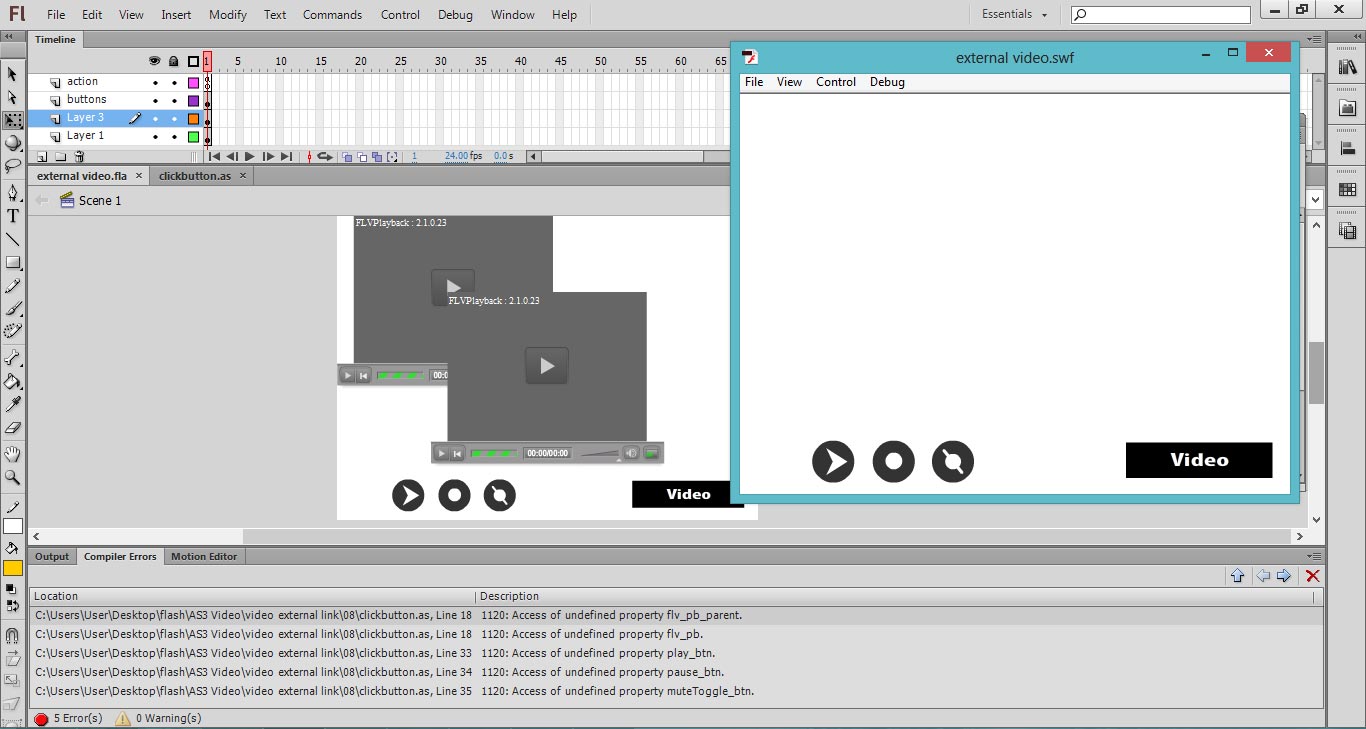Image resolution: width=1366 pixels, height=729 pixels.
Task: Open the Commands menu in Flash
Action: click(332, 15)
